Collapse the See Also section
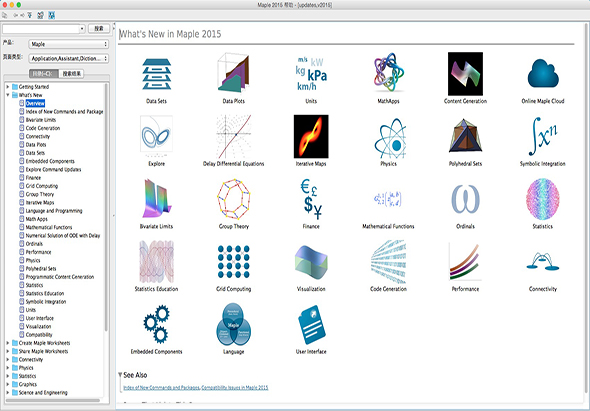The image size is (590, 411). coord(120,375)
